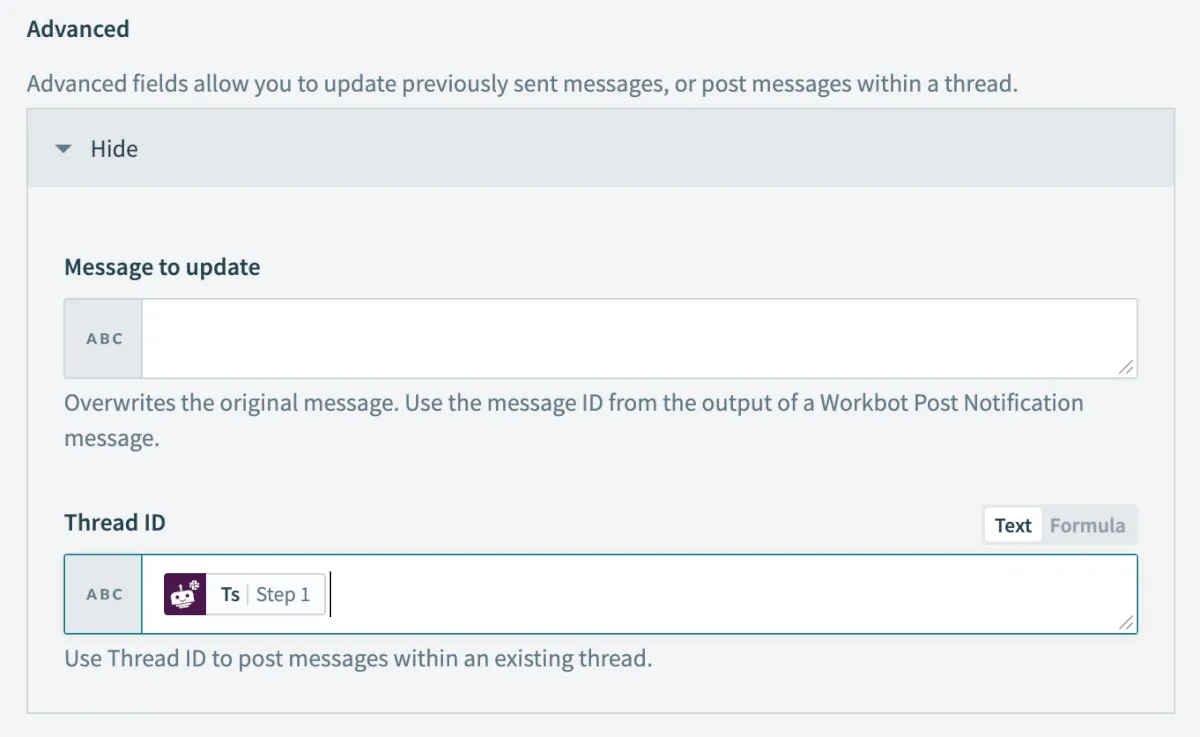Switch Thread ID field to Formula mode
The image size is (1200, 737).
pyautogui.click(x=1087, y=525)
